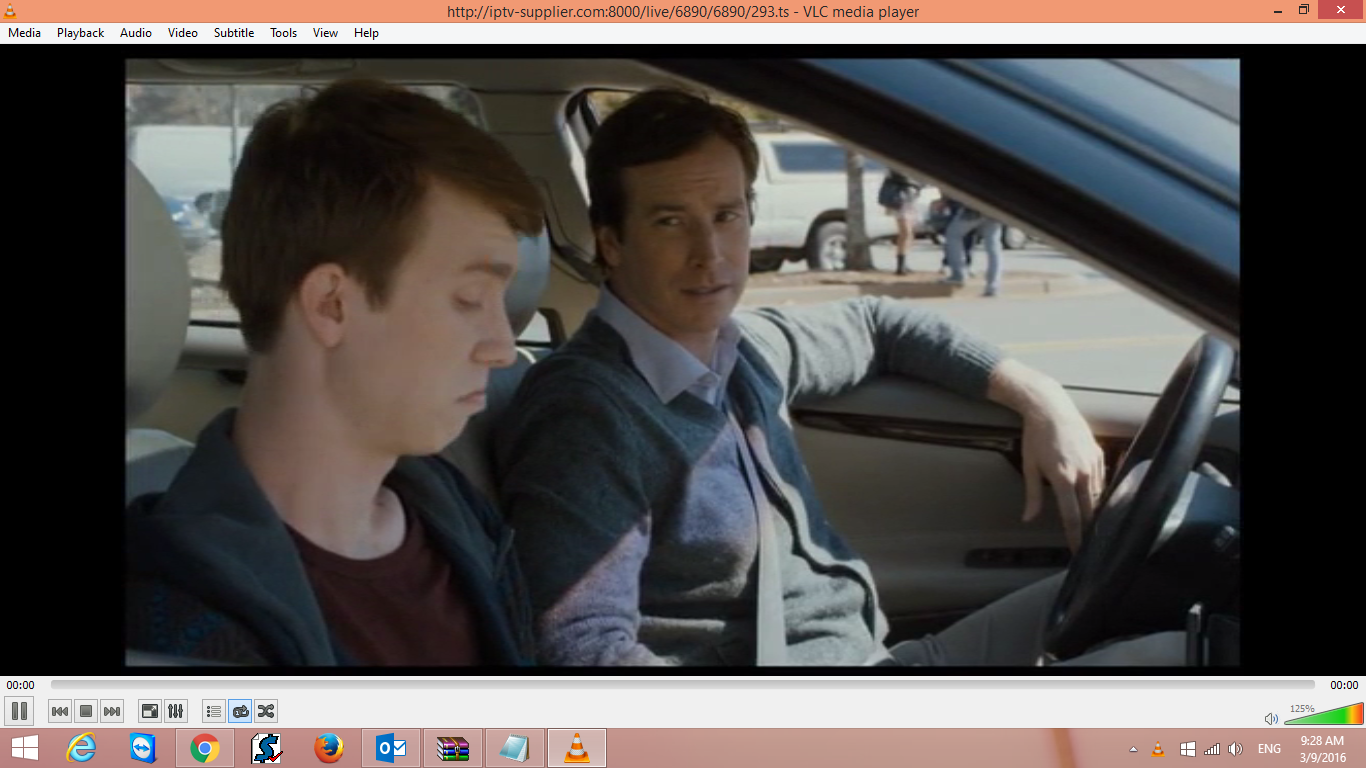This screenshot has width=1366, height=768.
Task: Switch to Outlook in taskbar
Action: [x=390, y=748]
